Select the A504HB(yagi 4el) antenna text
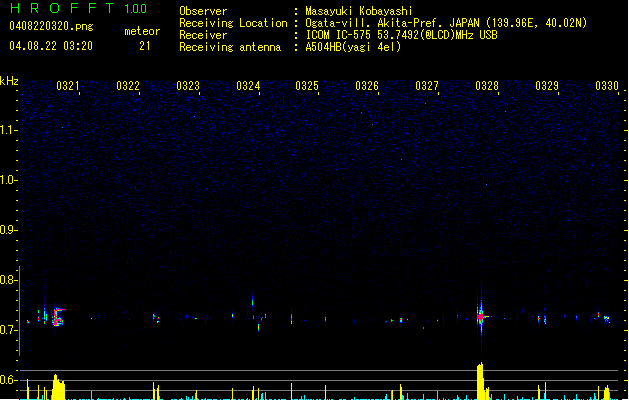The image size is (629, 400). (353, 47)
